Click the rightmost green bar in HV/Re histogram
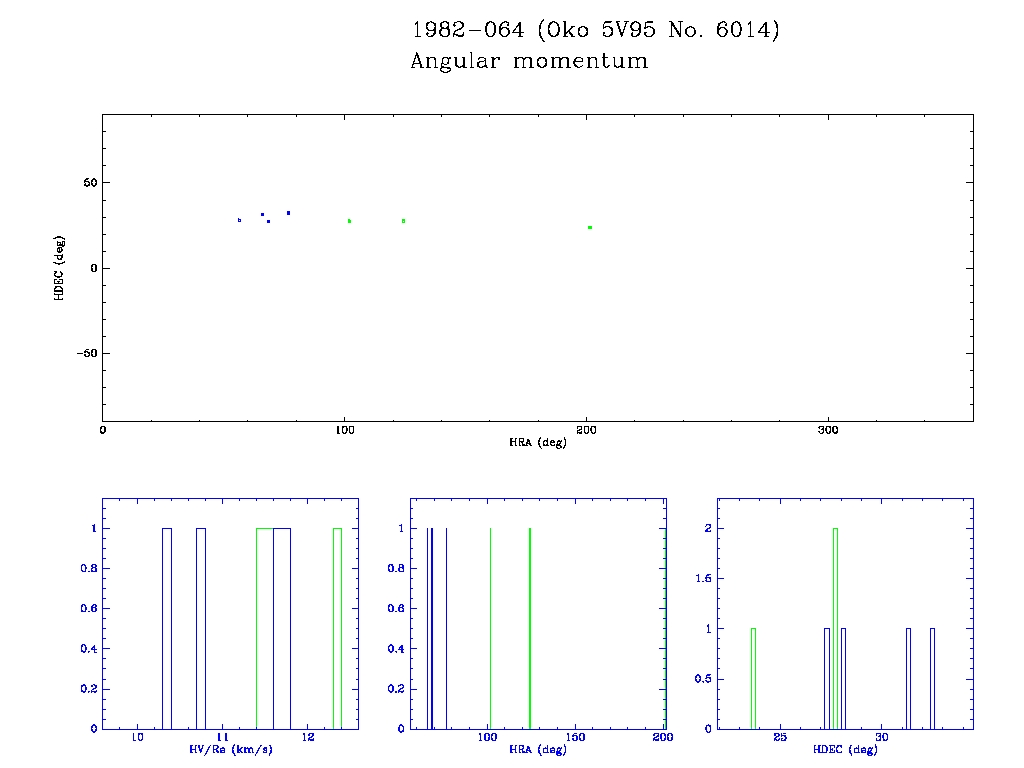Image resolution: width=1024 pixels, height=768 pixels. pos(337,628)
